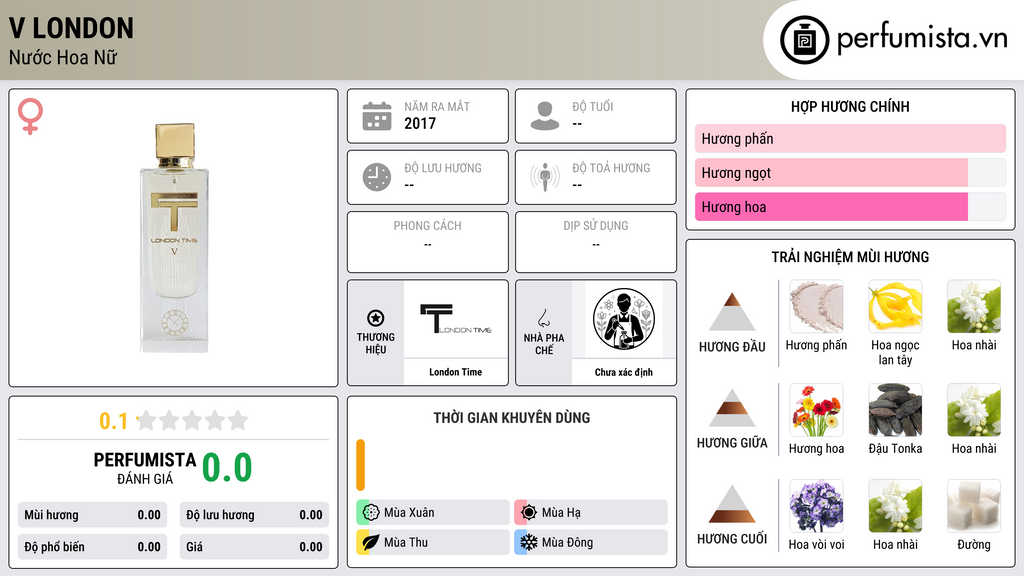
Task: Click the Hợp hương chính heading
Action: tap(850, 106)
